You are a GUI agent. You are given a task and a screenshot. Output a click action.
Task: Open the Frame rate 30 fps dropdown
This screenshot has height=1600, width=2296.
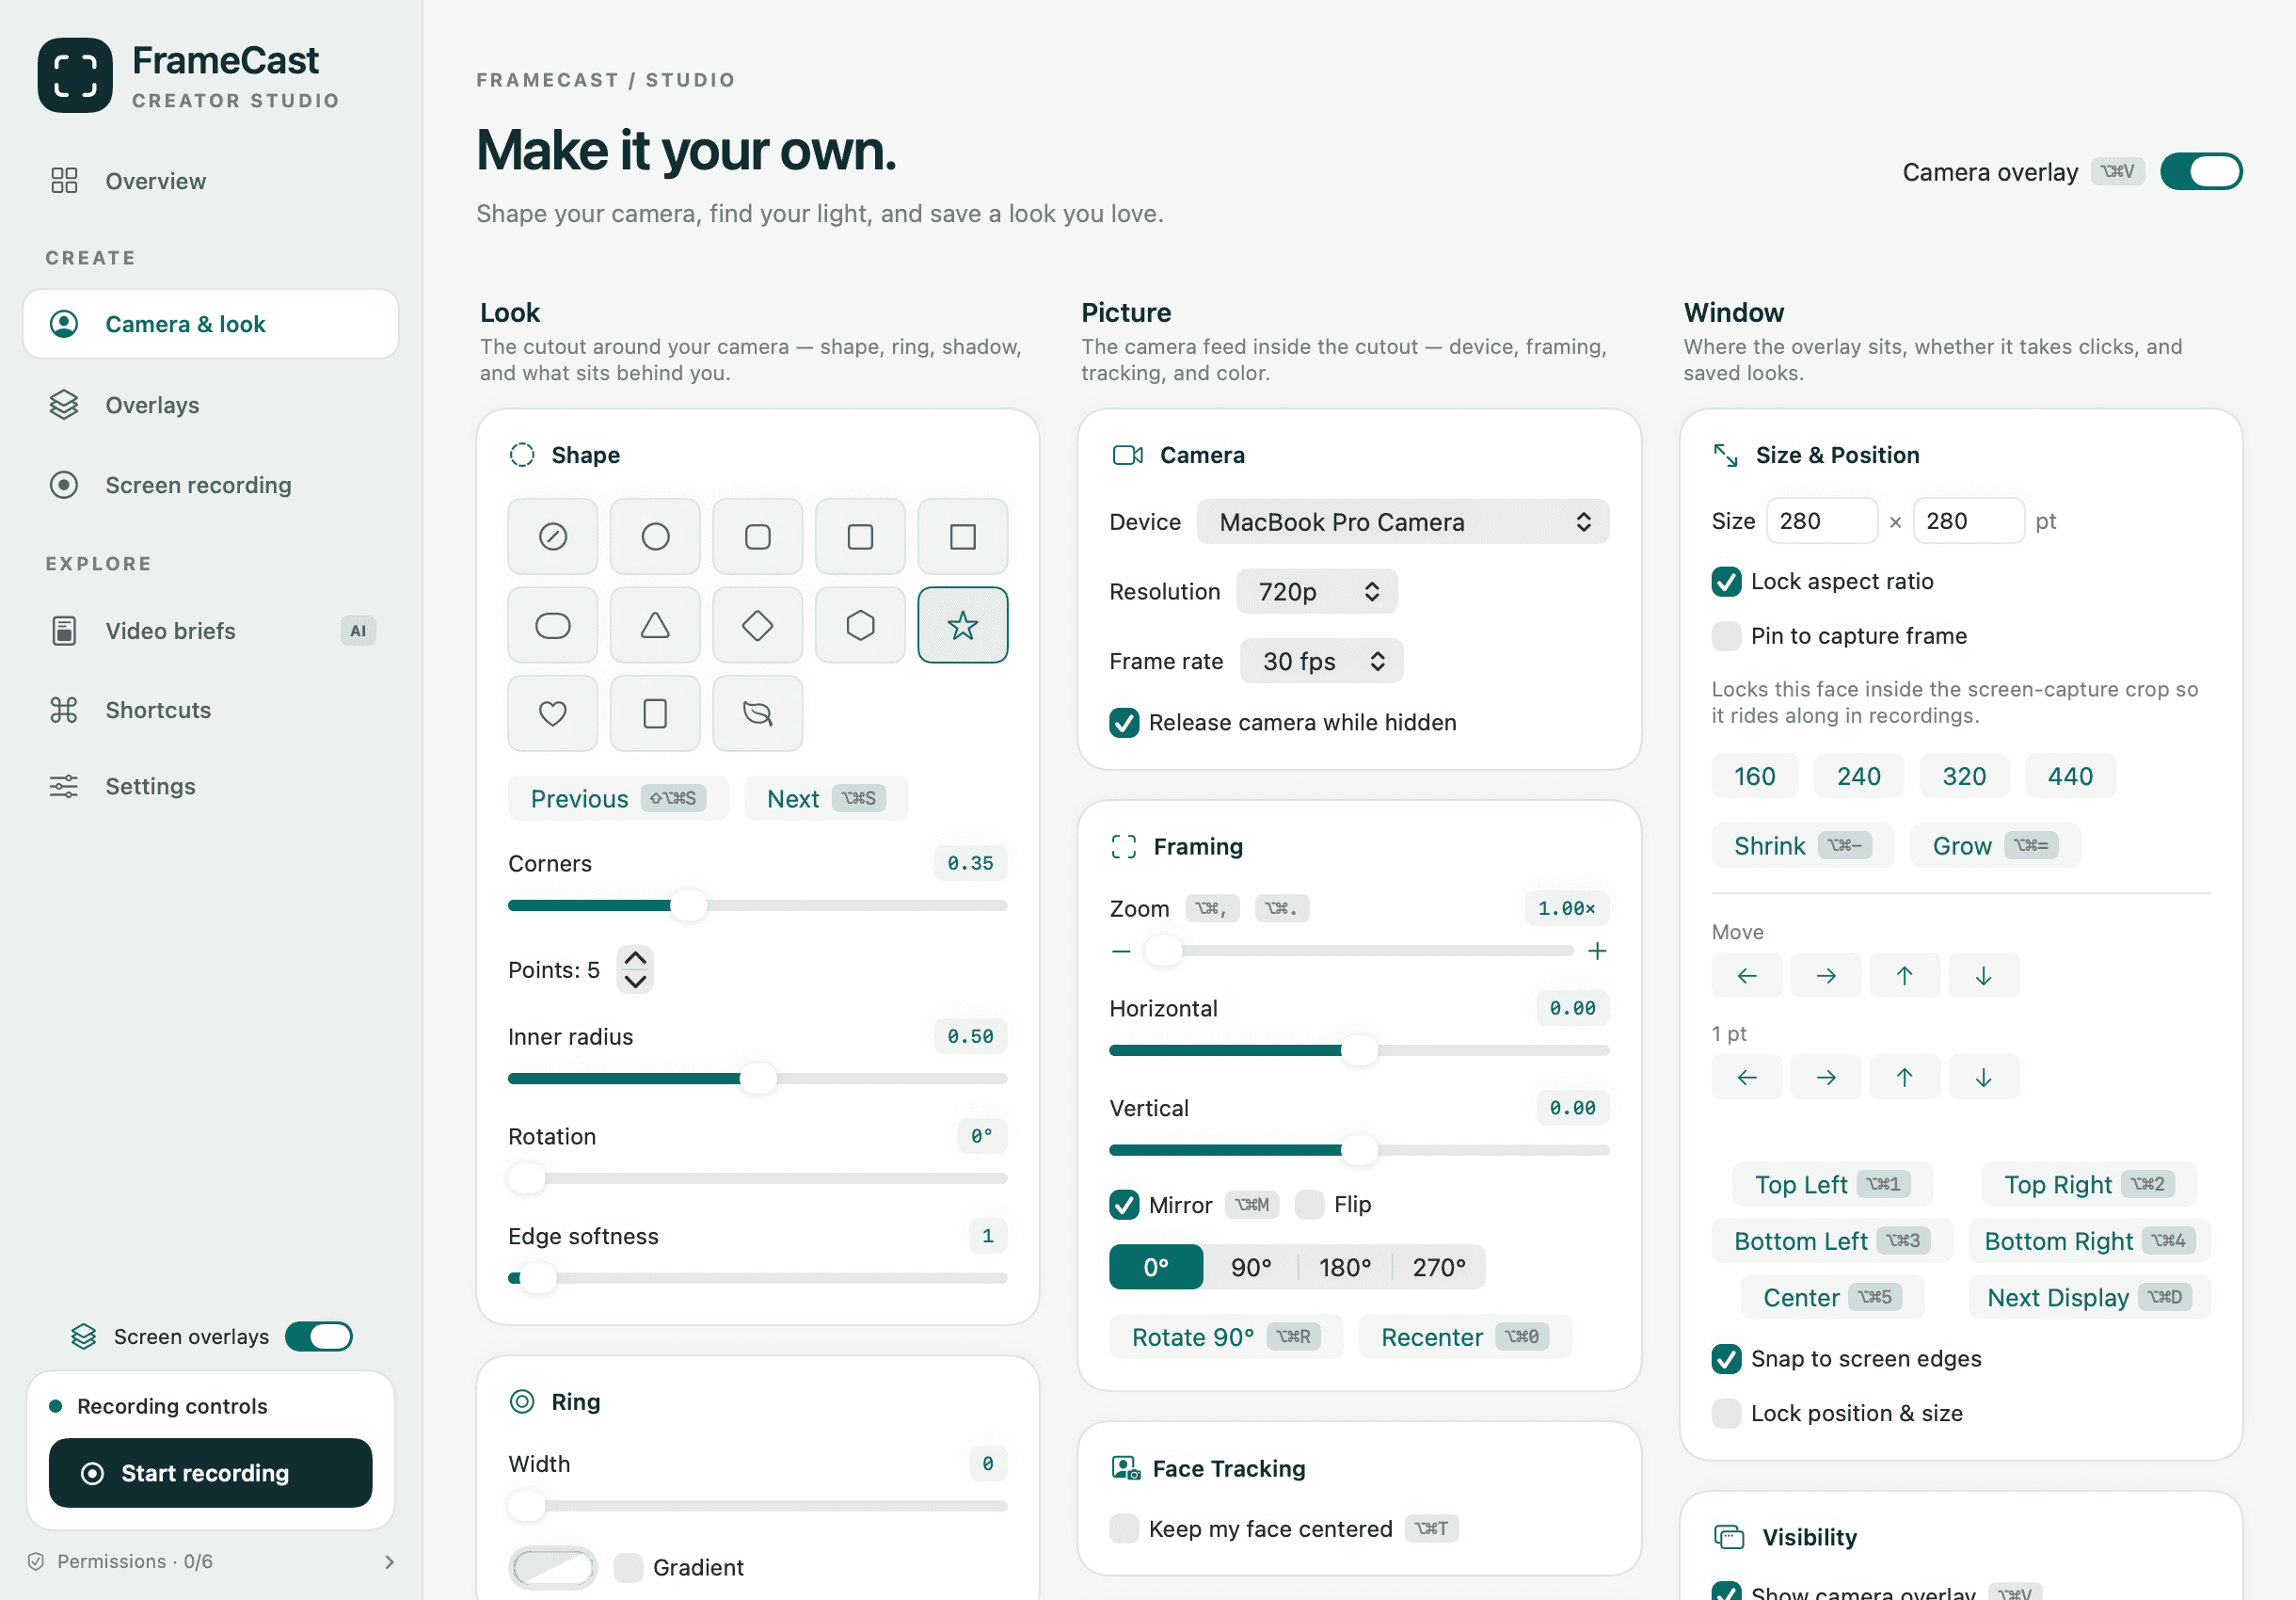[1321, 661]
